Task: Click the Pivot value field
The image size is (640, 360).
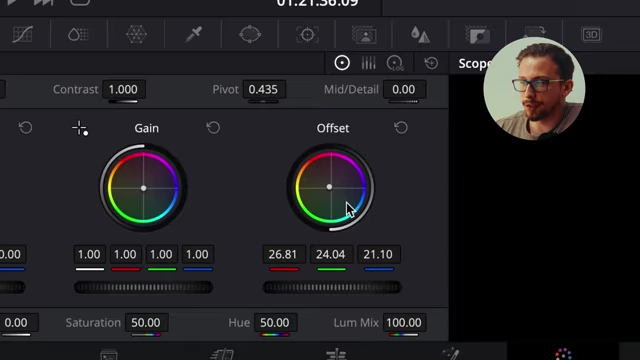Action: tap(264, 89)
